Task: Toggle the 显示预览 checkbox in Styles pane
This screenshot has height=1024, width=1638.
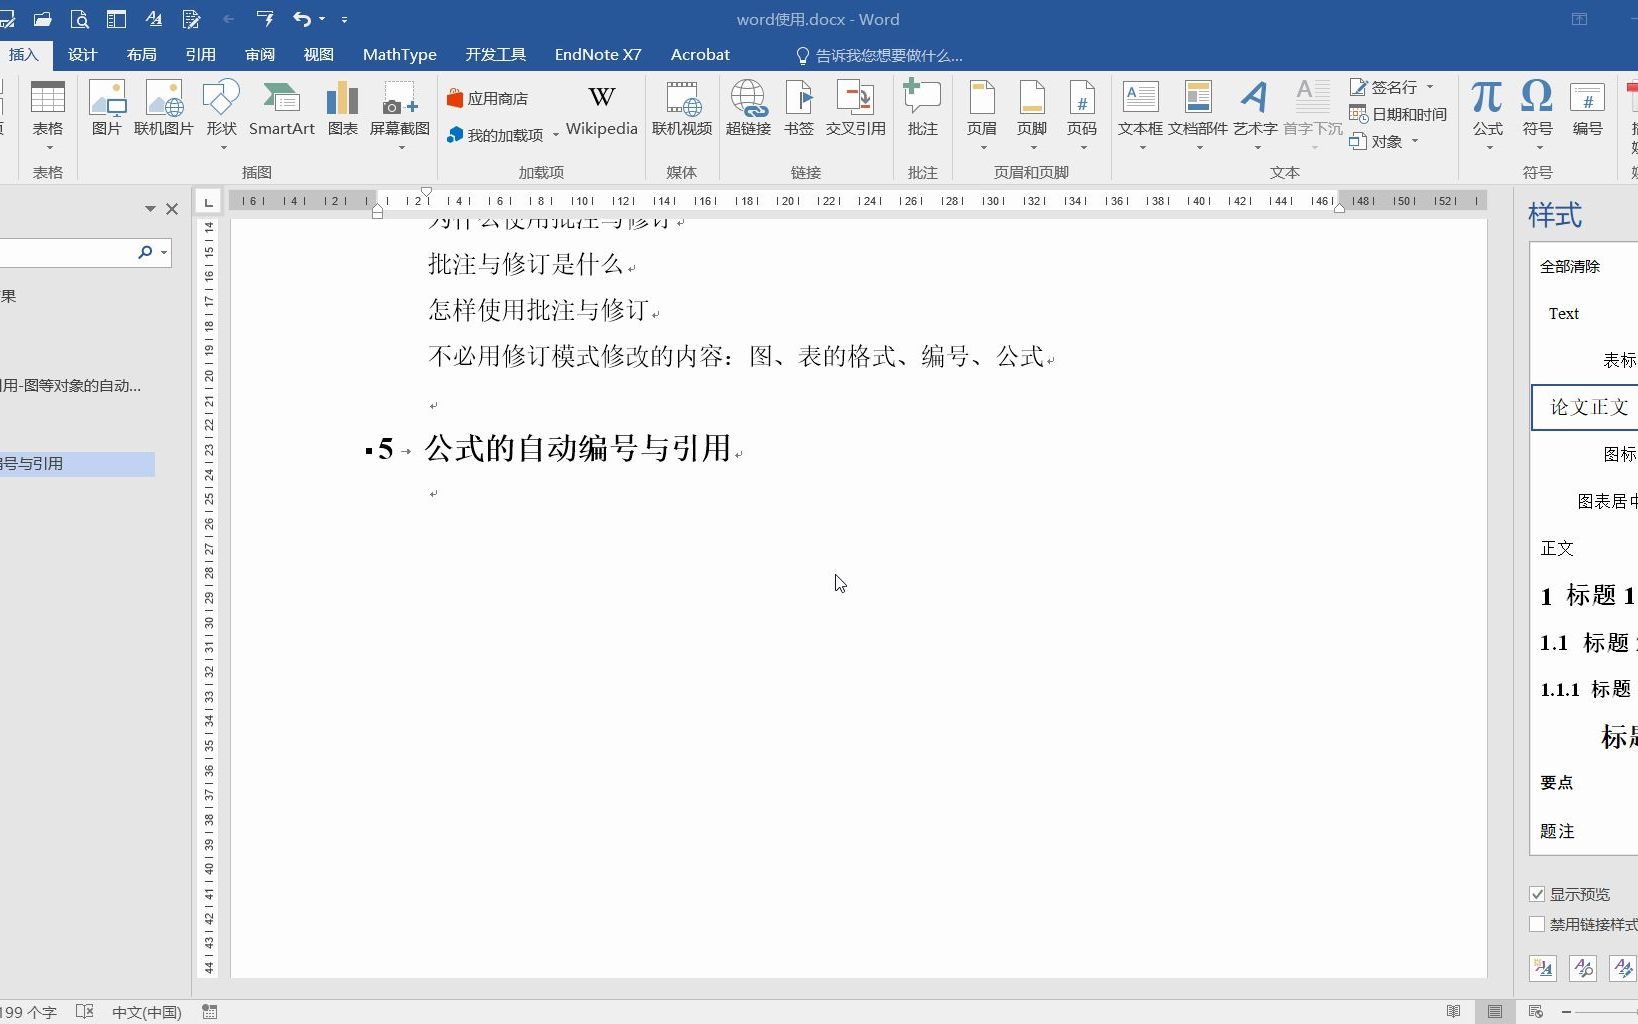Action: click(x=1538, y=894)
